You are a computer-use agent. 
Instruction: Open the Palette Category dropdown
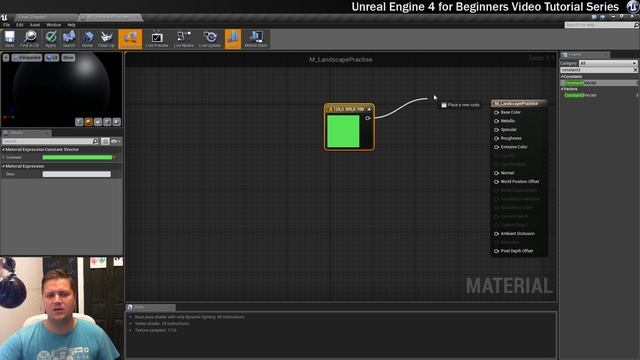click(608, 63)
